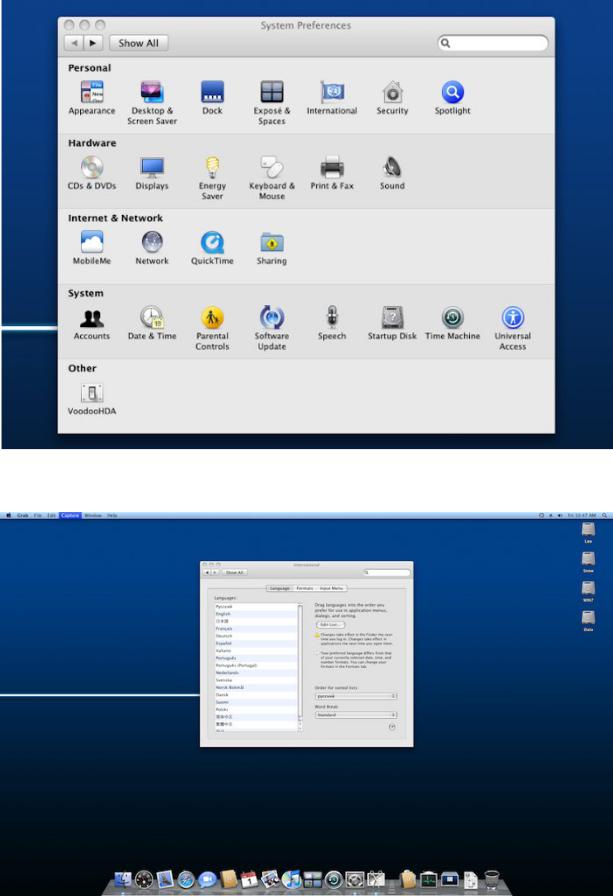Open the VoodooHDA preference pane

92,399
